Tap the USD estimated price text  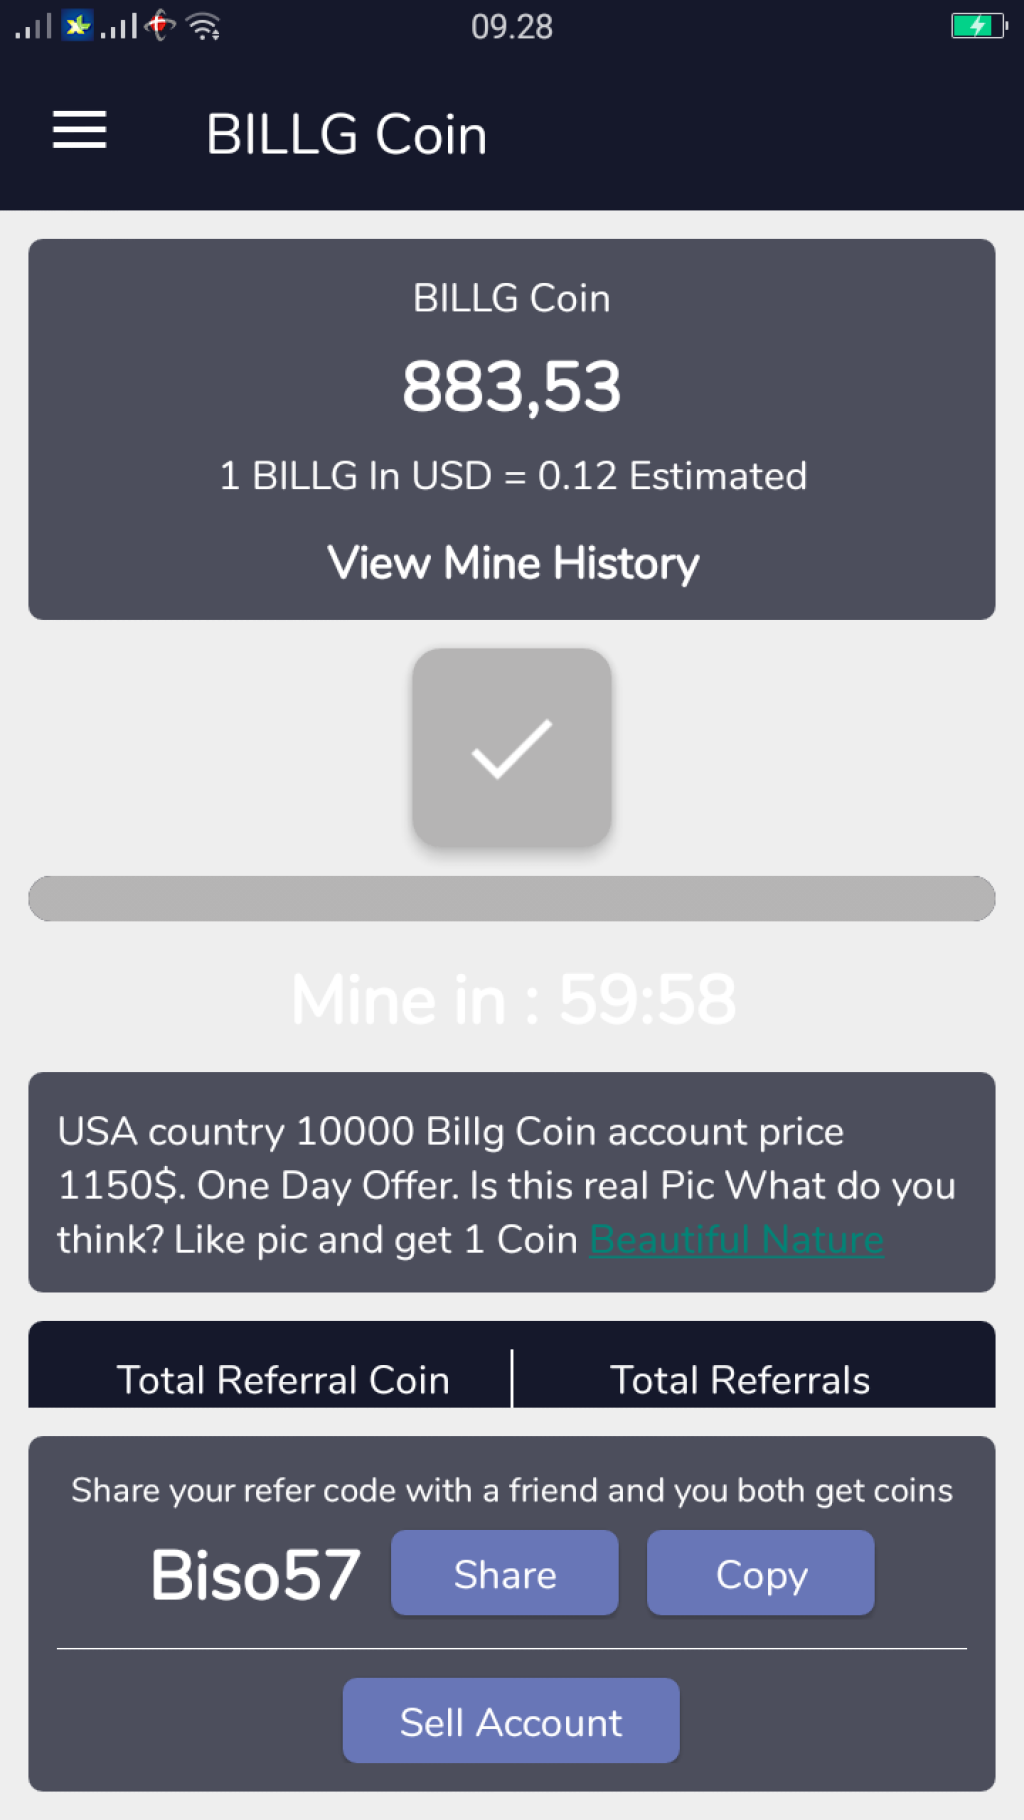coord(513,476)
